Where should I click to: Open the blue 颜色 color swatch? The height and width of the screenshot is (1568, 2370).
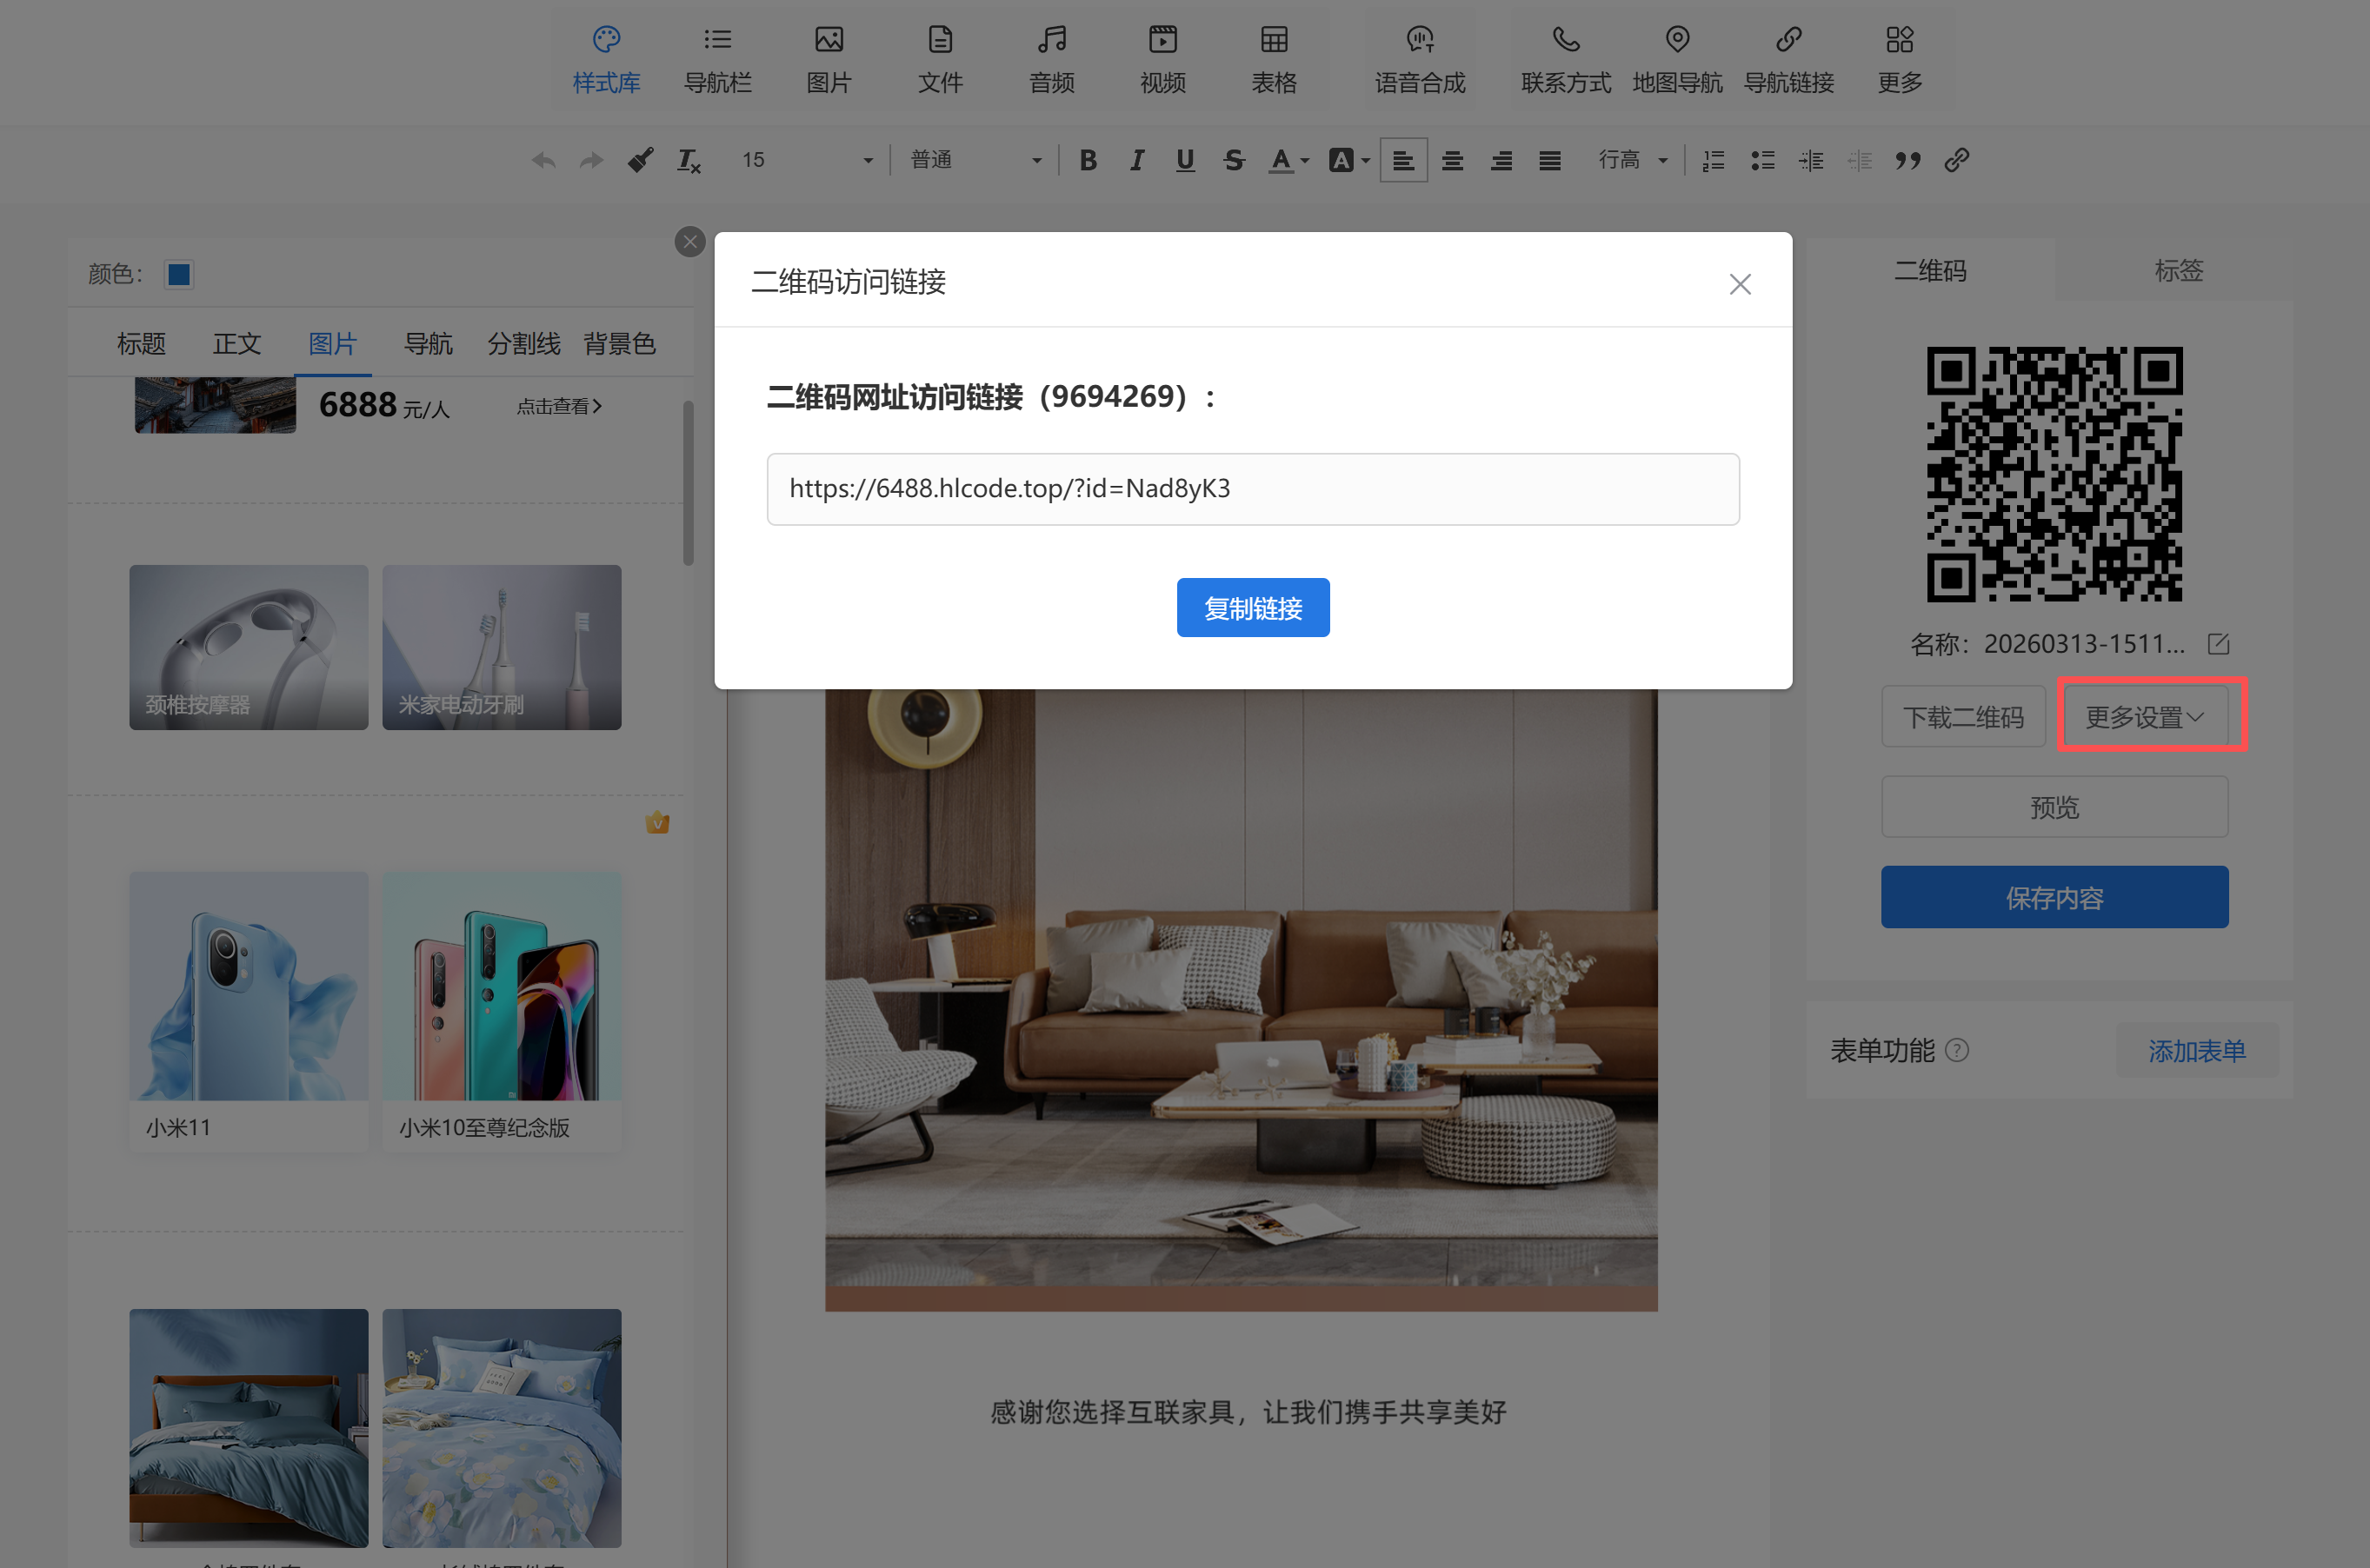[x=179, y=274]
